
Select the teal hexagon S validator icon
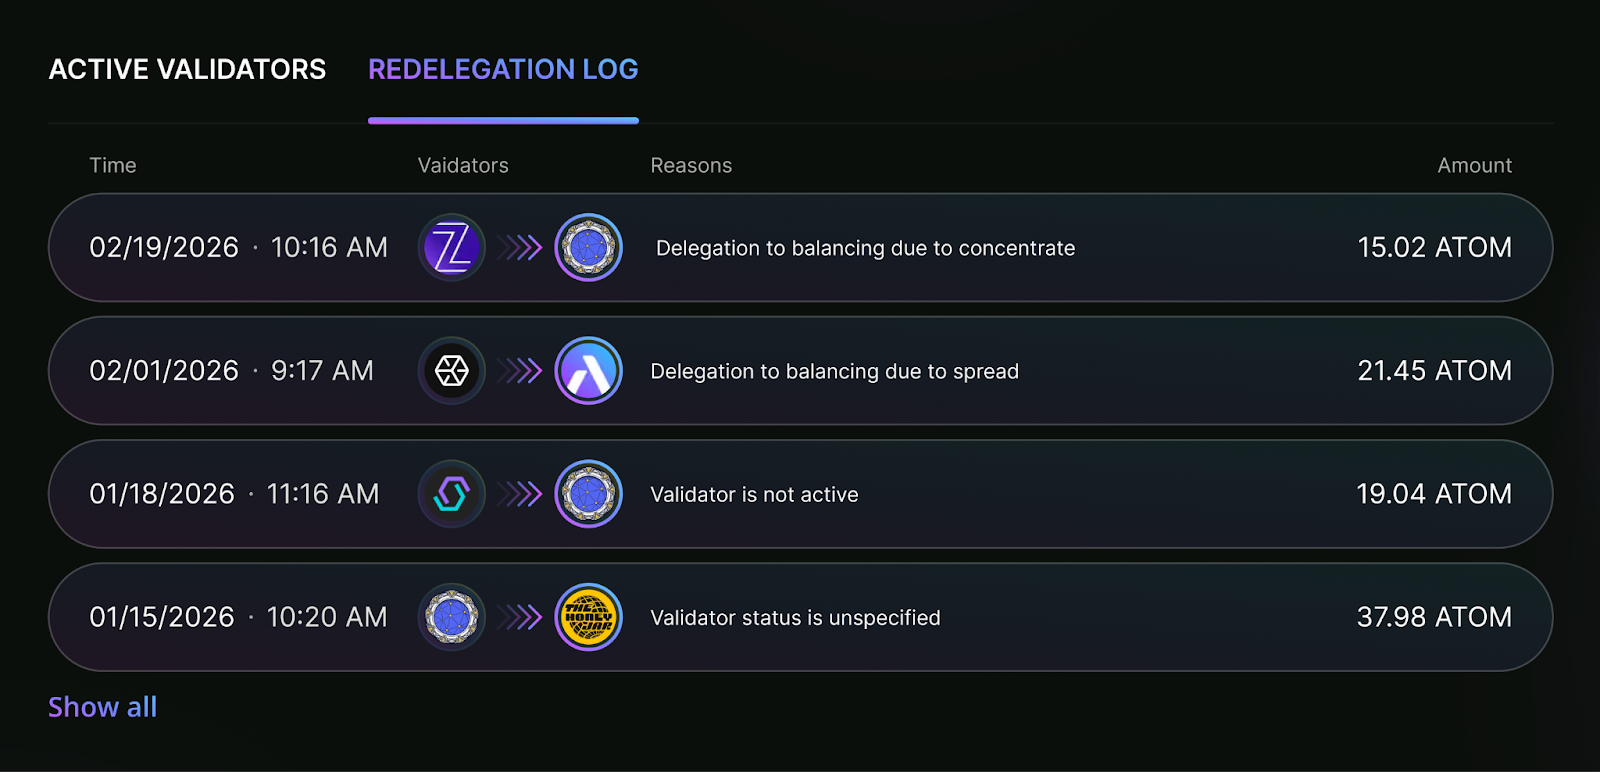click(451, 493)
